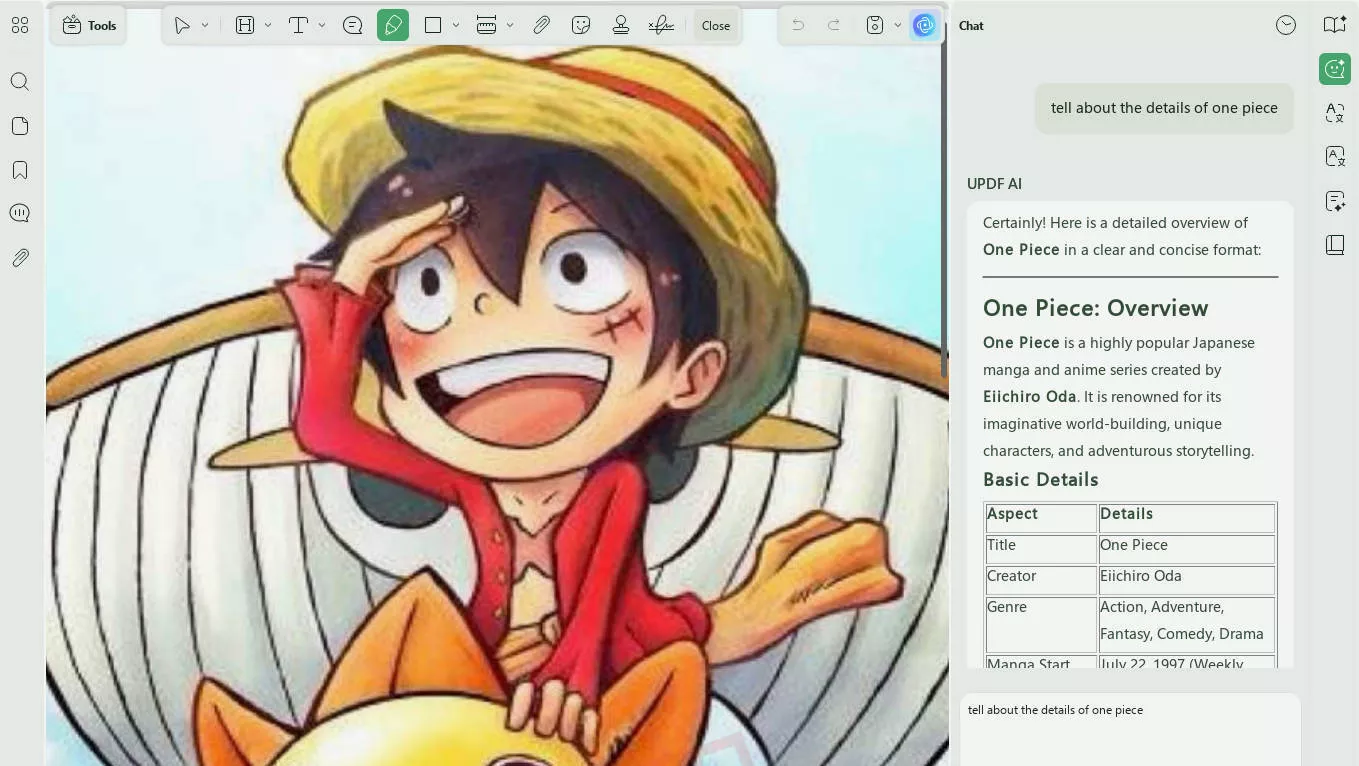Click the 'Chat' panel title
This screenshot has width=1359, height=766.
coord(971,26)
